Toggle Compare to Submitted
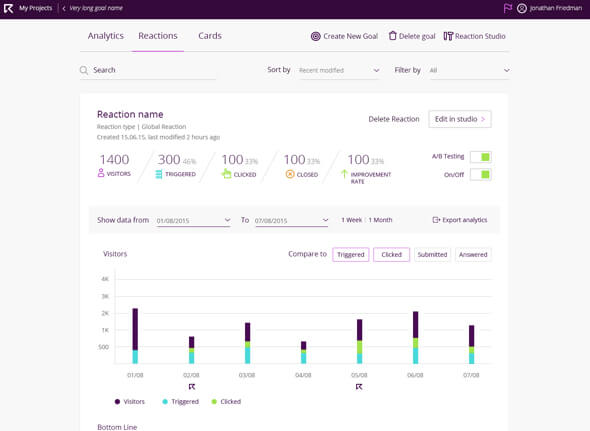The image size is (590, 431). (432, 254)
